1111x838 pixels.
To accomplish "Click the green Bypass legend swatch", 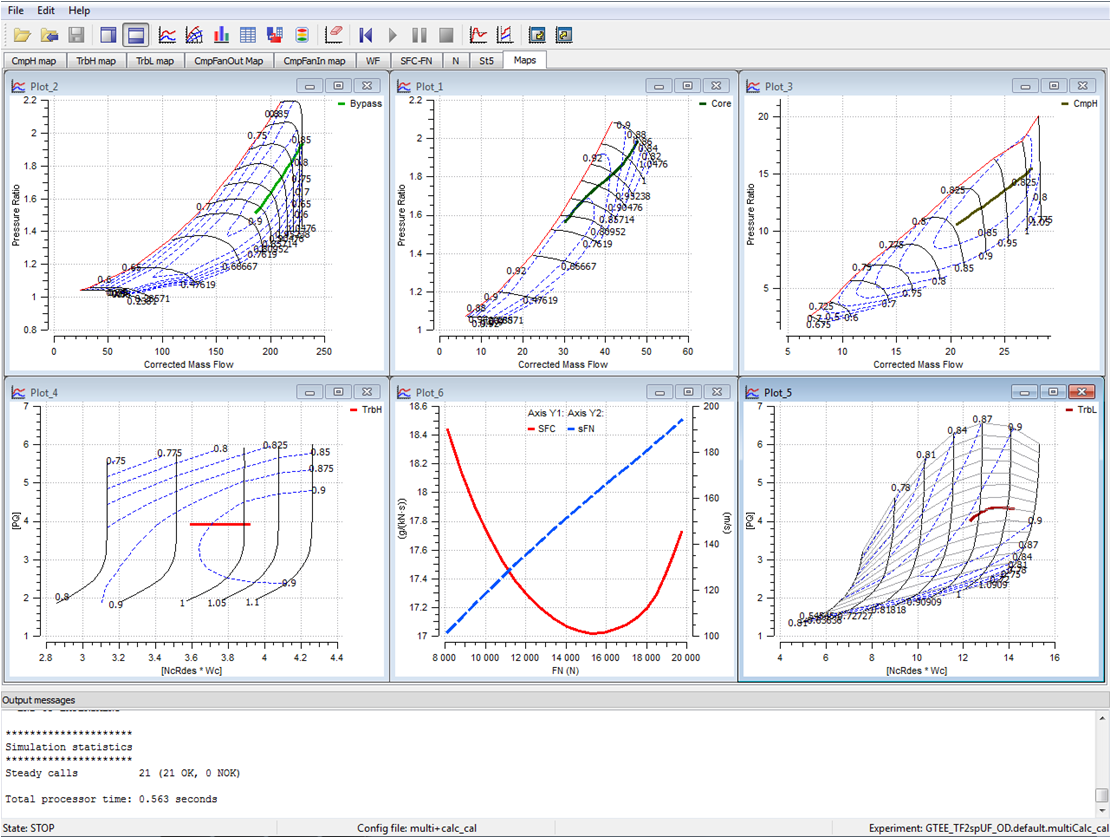I will (x=340, y=104).
